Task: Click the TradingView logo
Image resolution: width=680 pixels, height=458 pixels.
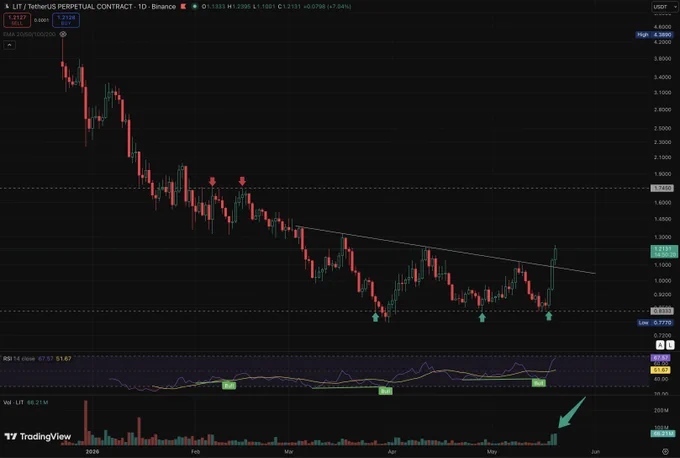Action: [x=38, y=436]
